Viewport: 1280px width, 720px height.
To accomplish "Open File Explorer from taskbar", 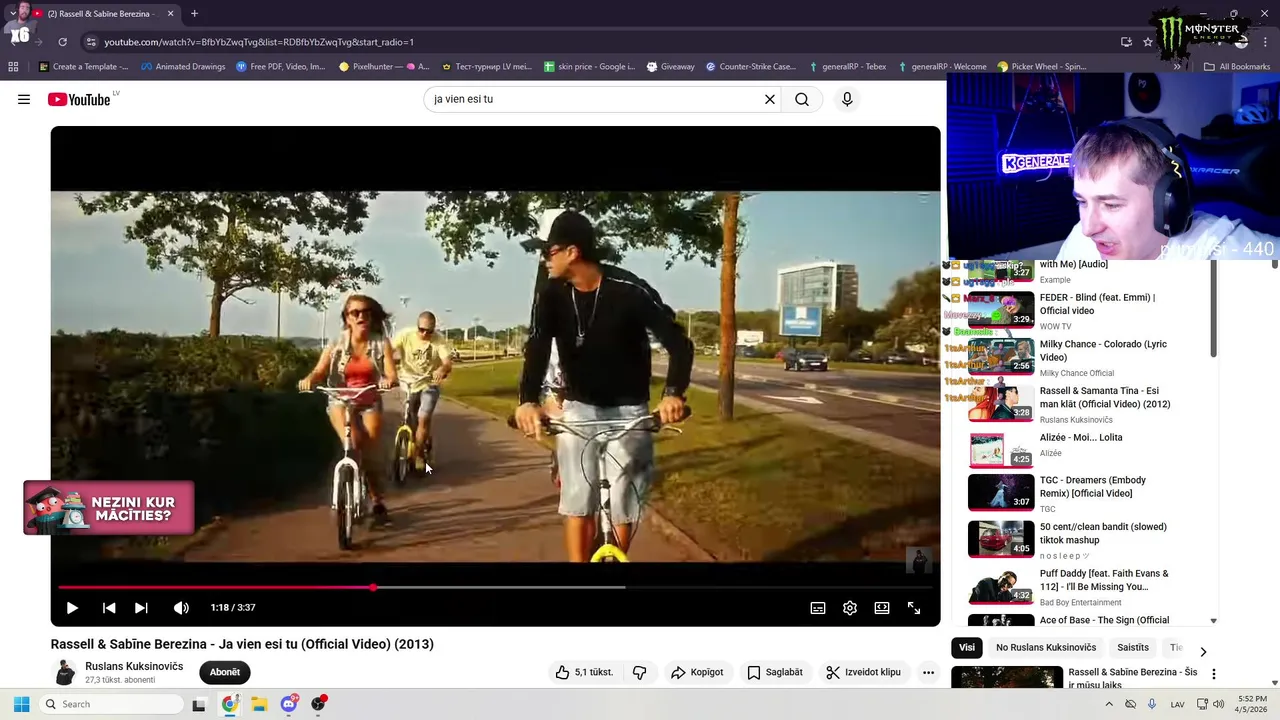I will tap(259, 704).
